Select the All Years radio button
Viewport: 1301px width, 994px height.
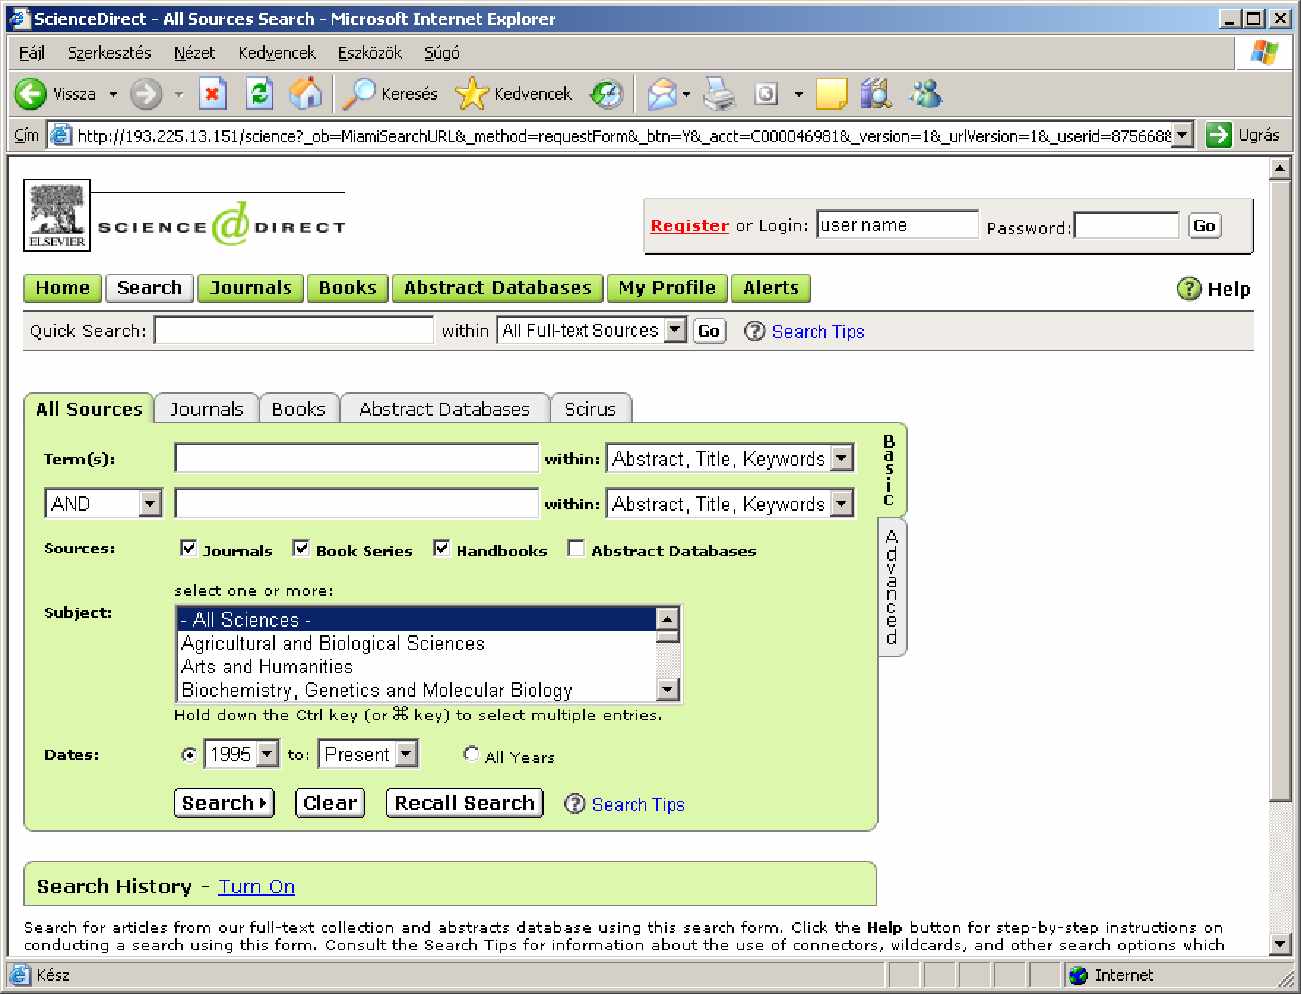[471, 754]
